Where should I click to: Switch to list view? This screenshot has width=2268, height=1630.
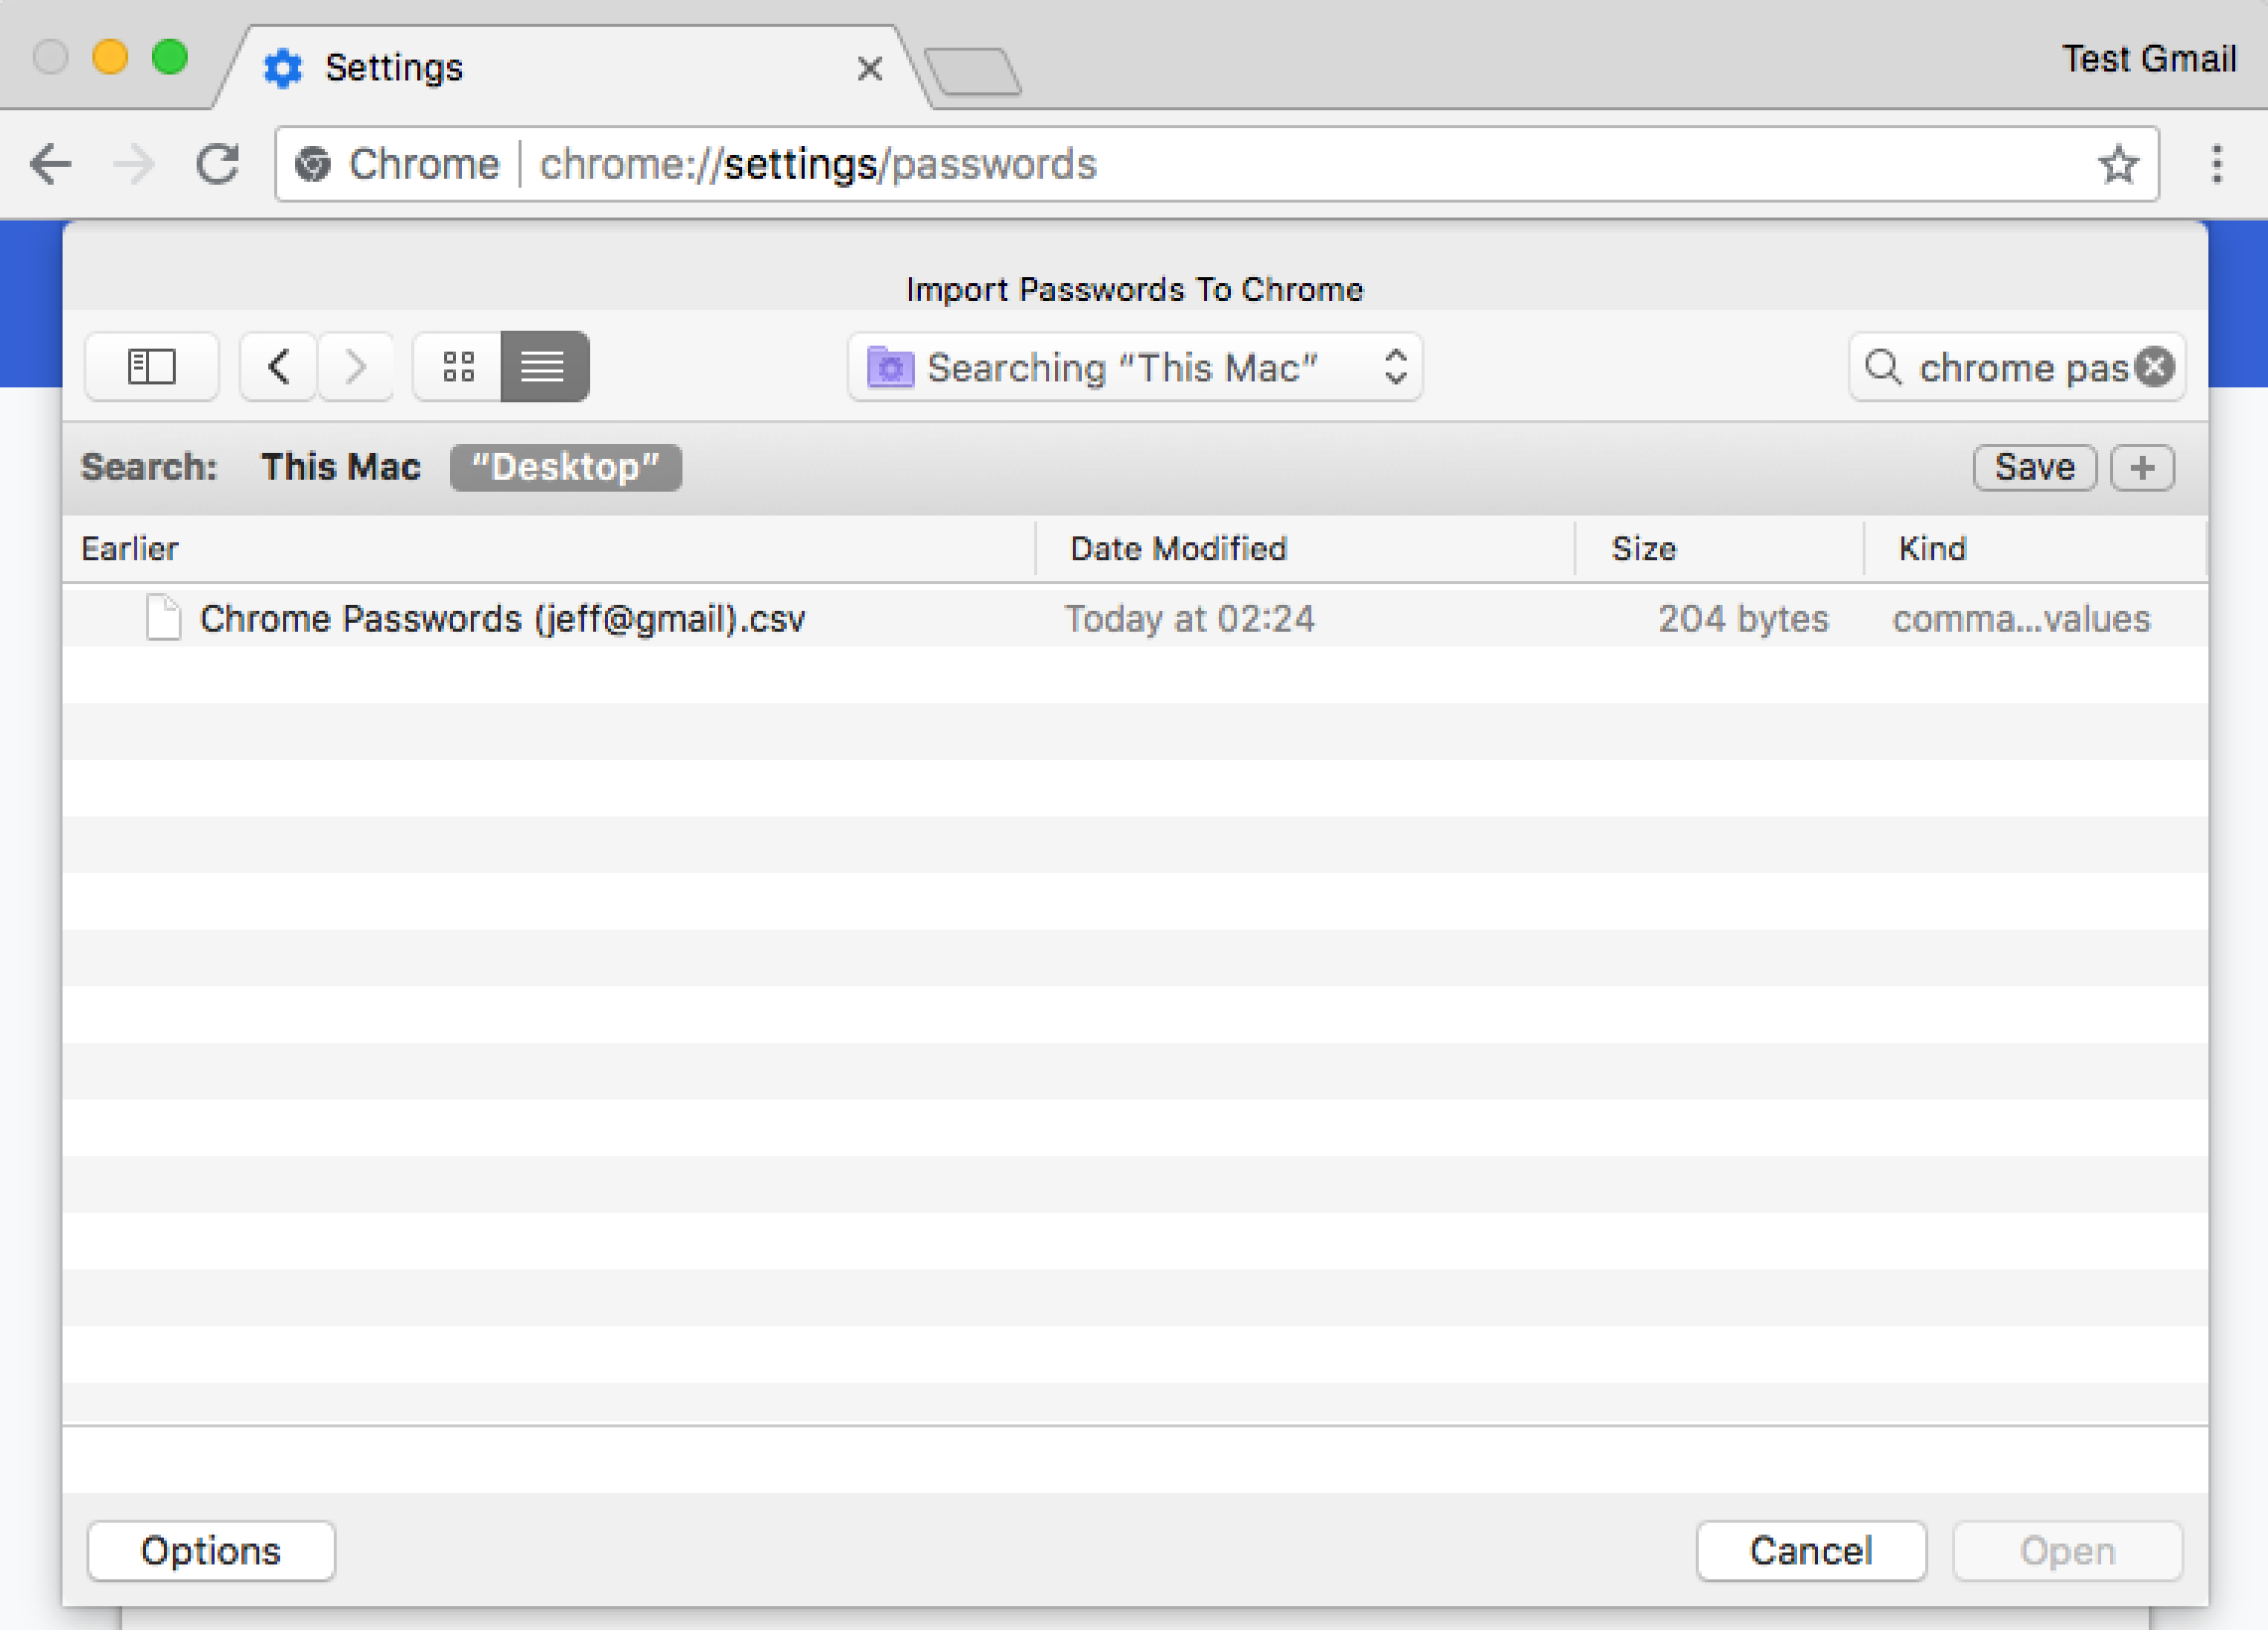[544, 366]
